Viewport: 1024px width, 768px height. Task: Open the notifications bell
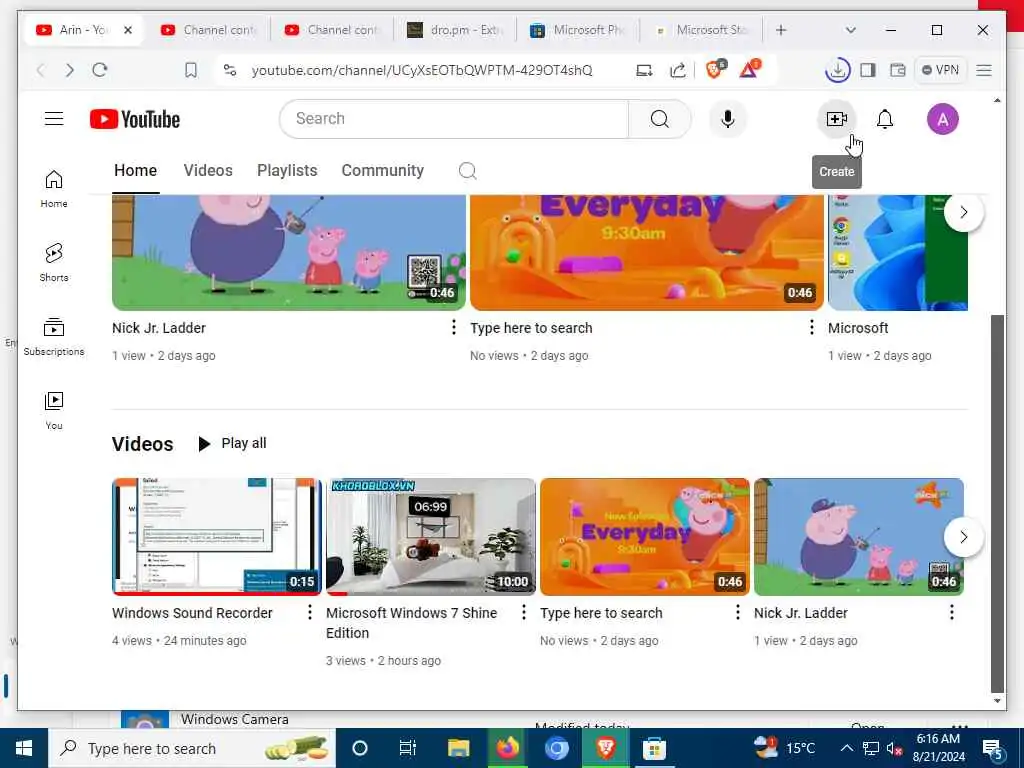tap(885, 119)
